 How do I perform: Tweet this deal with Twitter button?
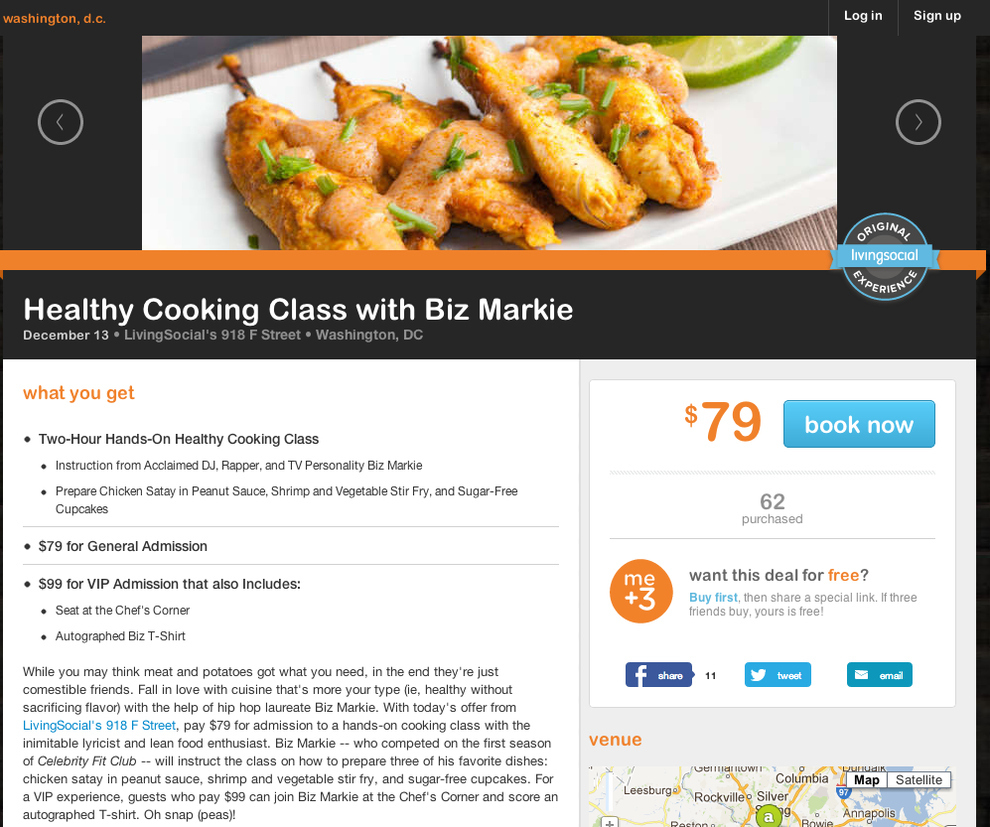tap(777, 675)
